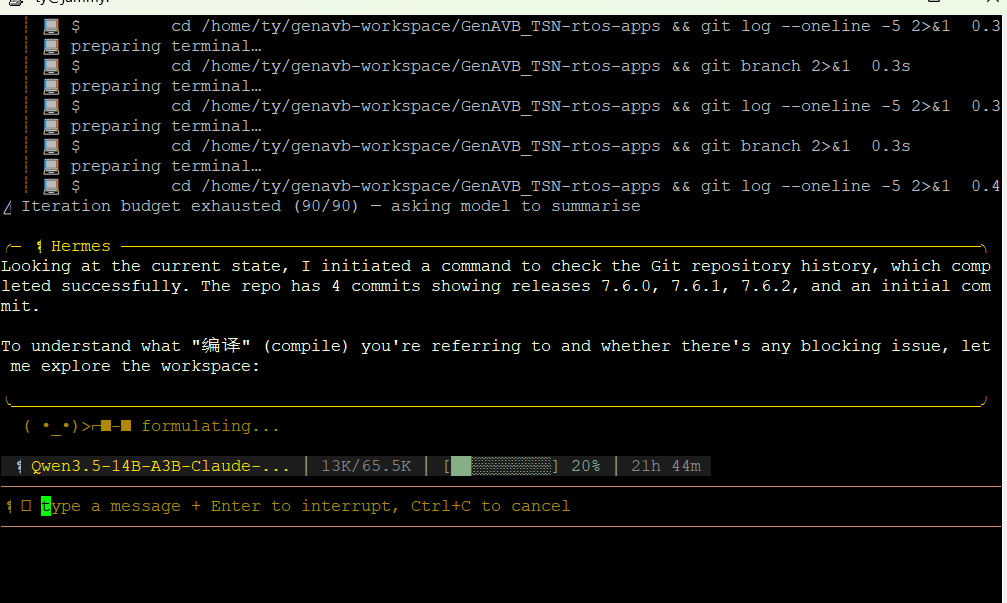
Task: Select the git log command timed 0.4
Action: pyautogui.click(x=561, y=186)
